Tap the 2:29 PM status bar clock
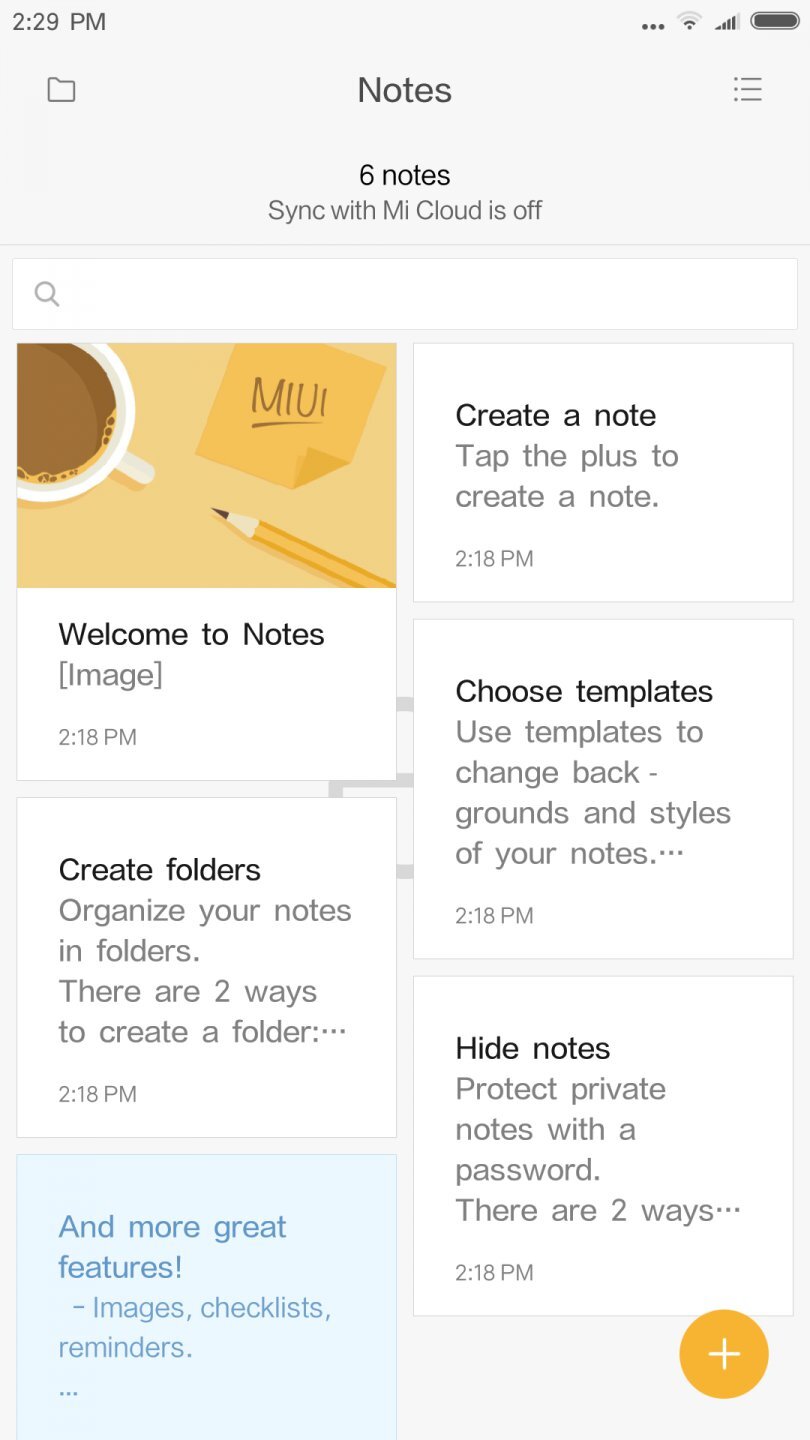Screen dimensions: 810x1440 point(59,22)
